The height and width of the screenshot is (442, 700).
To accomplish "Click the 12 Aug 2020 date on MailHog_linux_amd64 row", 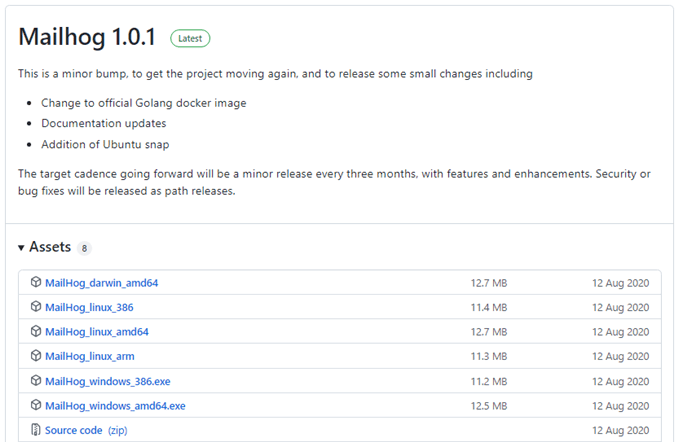I will (x=621, y=332).
